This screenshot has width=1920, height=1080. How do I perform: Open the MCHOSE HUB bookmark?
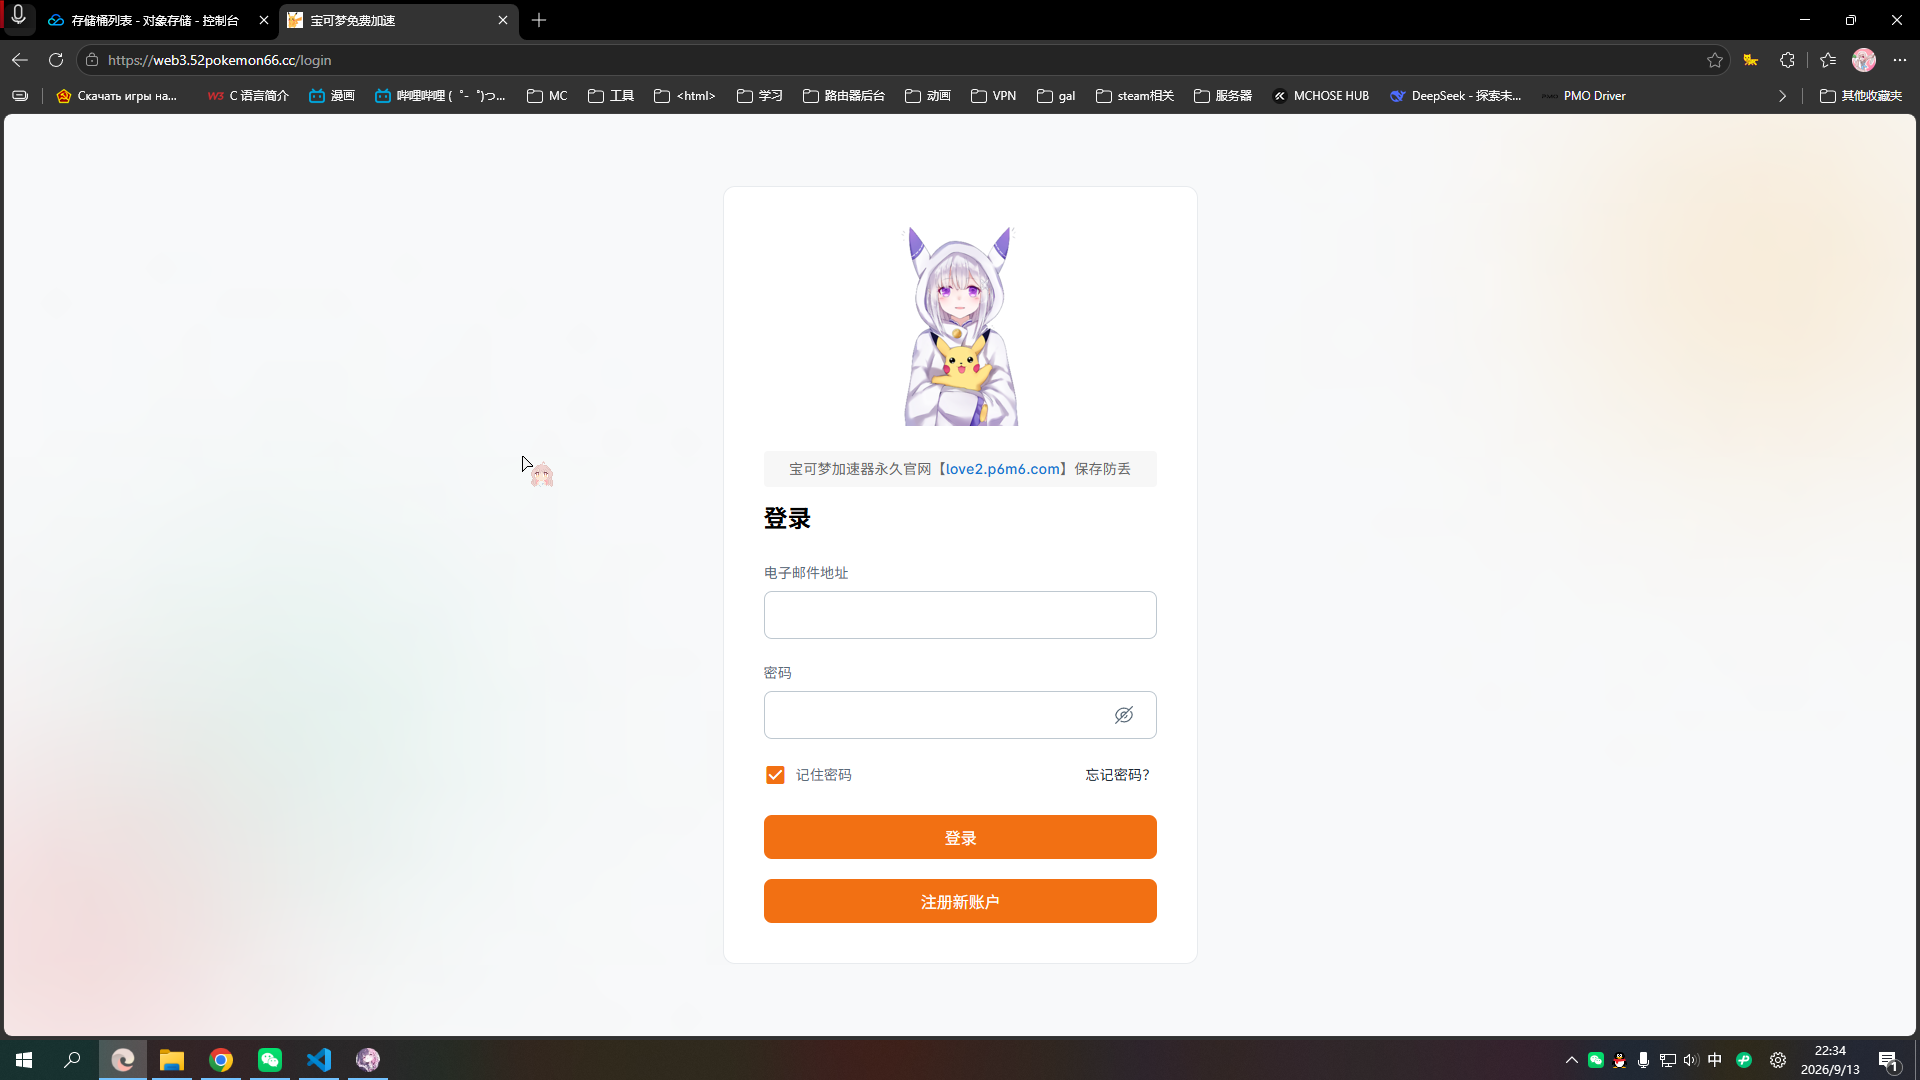[1320, 96]
